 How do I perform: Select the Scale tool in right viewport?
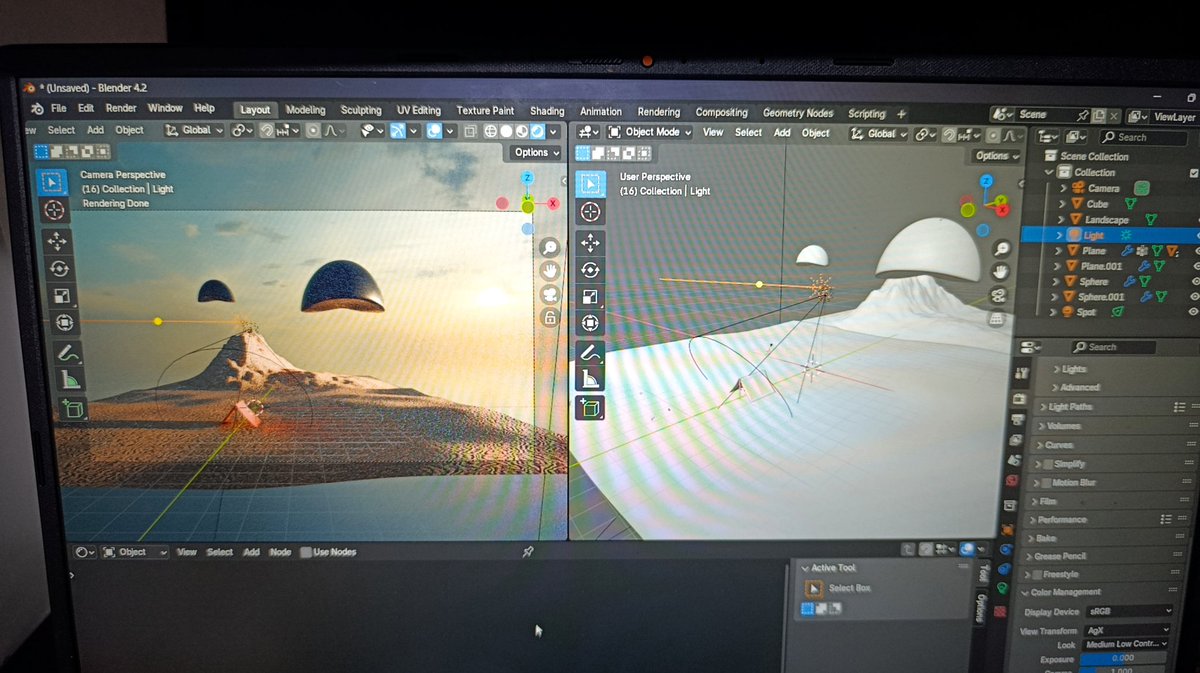click(590, 297)
